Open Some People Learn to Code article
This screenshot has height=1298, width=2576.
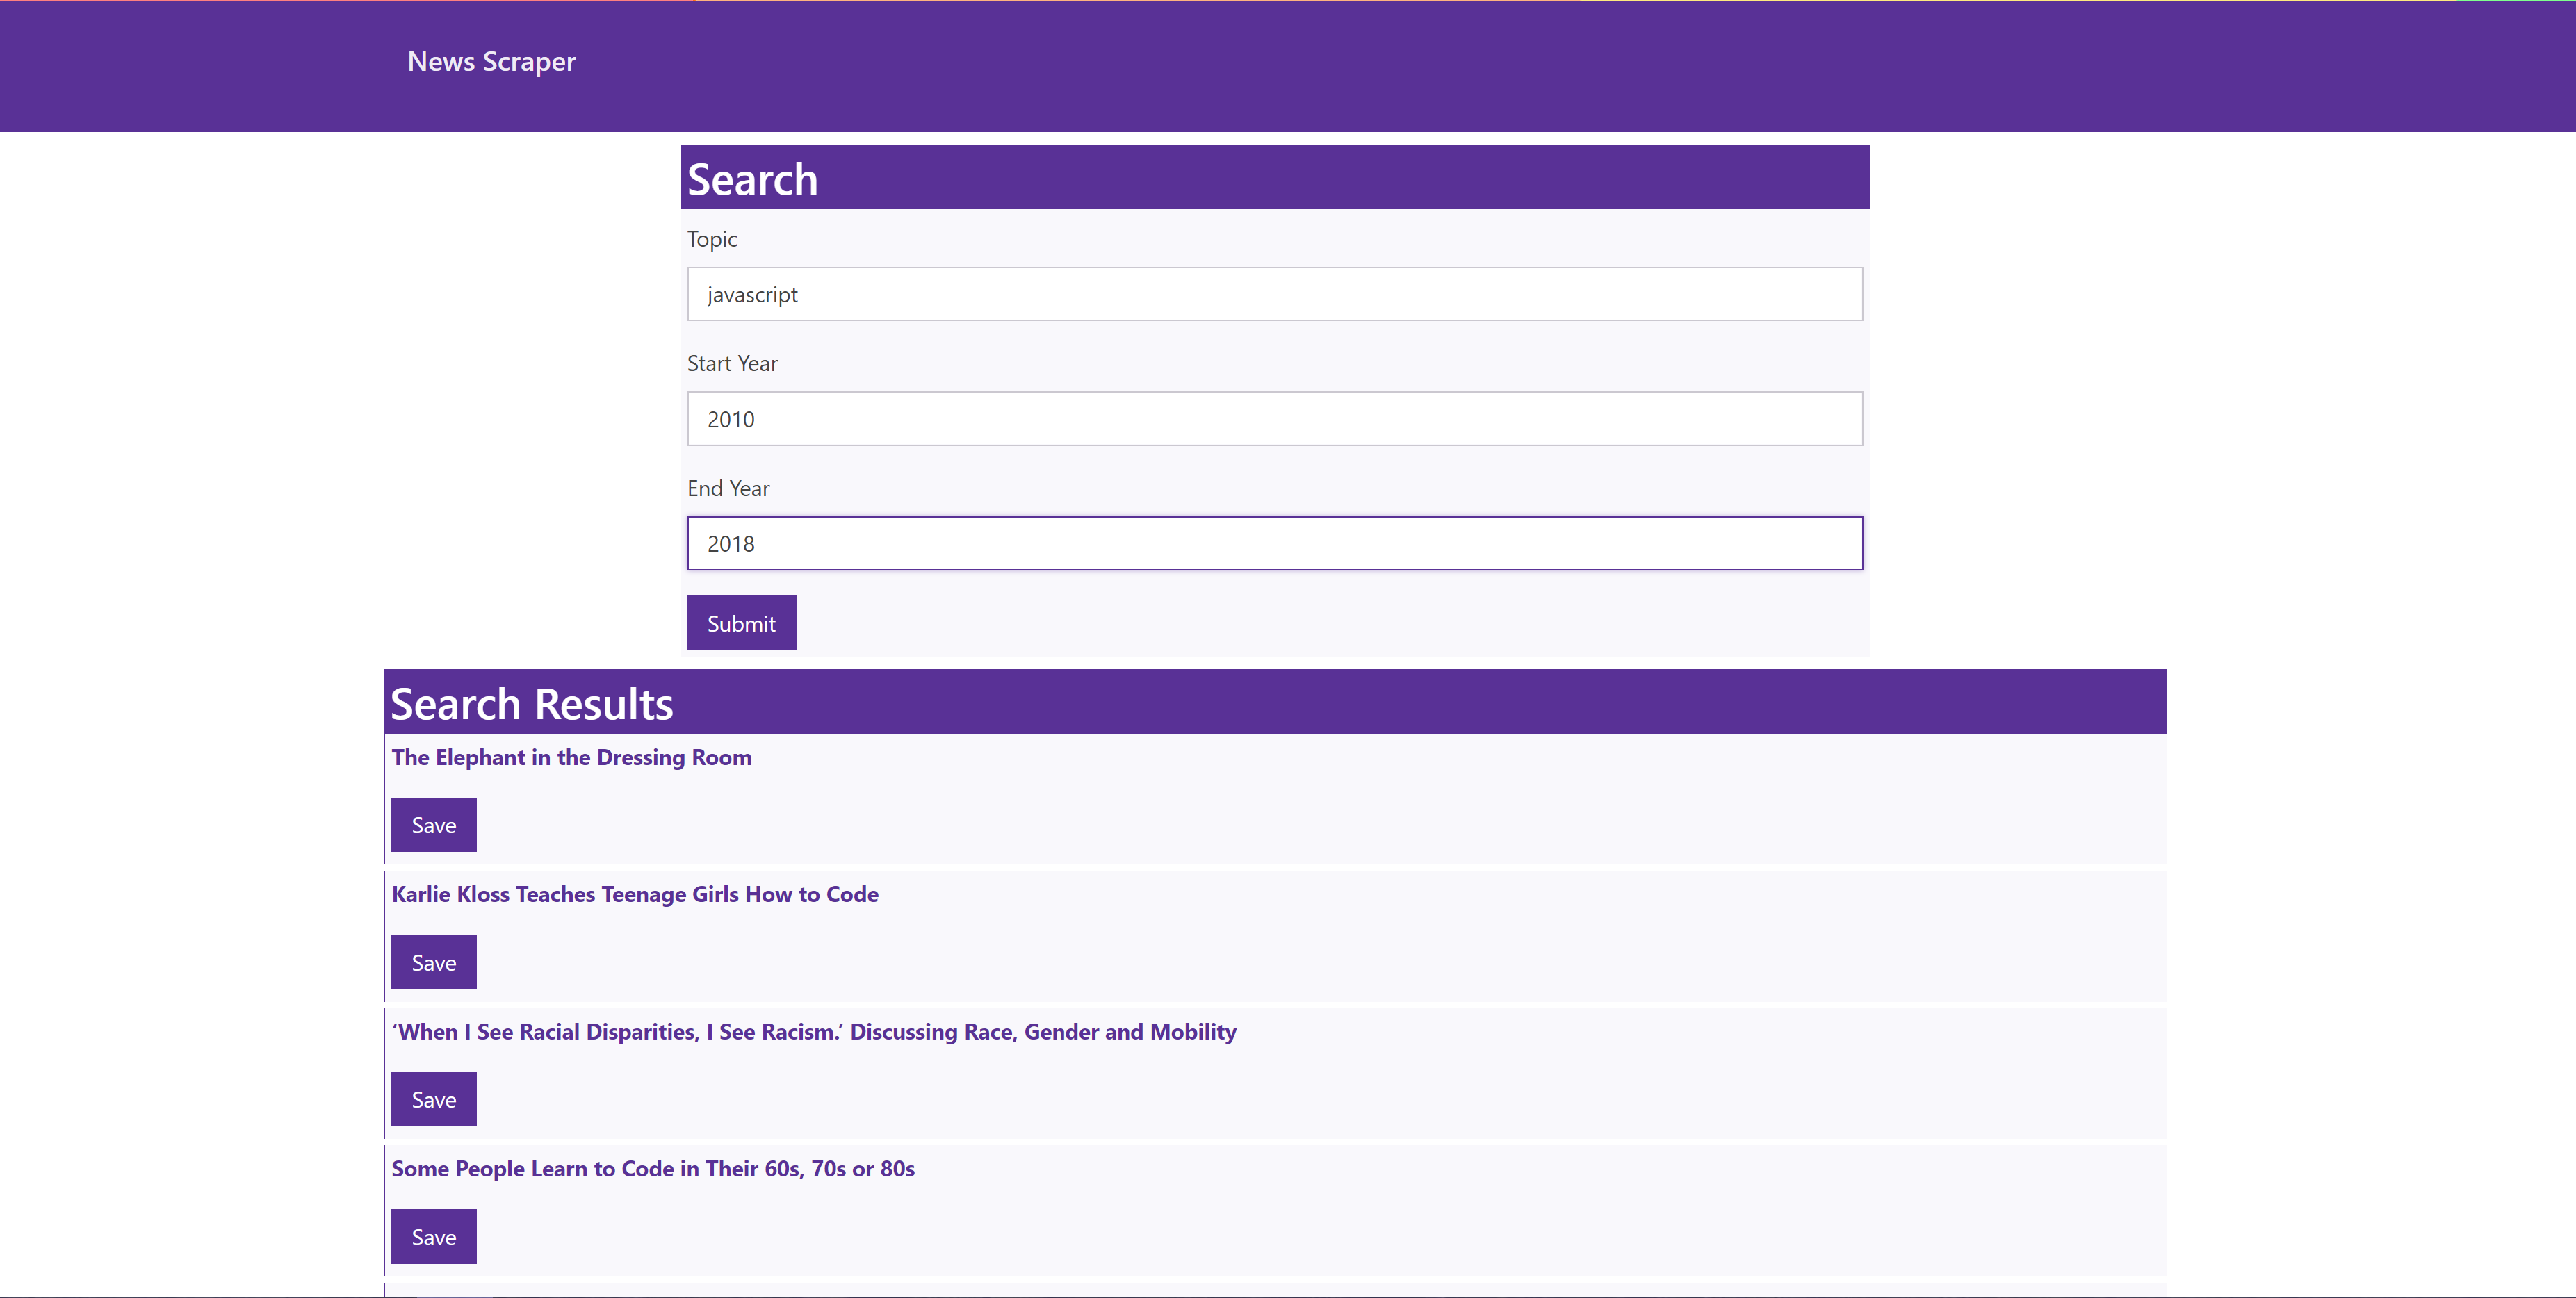pyautogui.click(x=653, y=1168)
